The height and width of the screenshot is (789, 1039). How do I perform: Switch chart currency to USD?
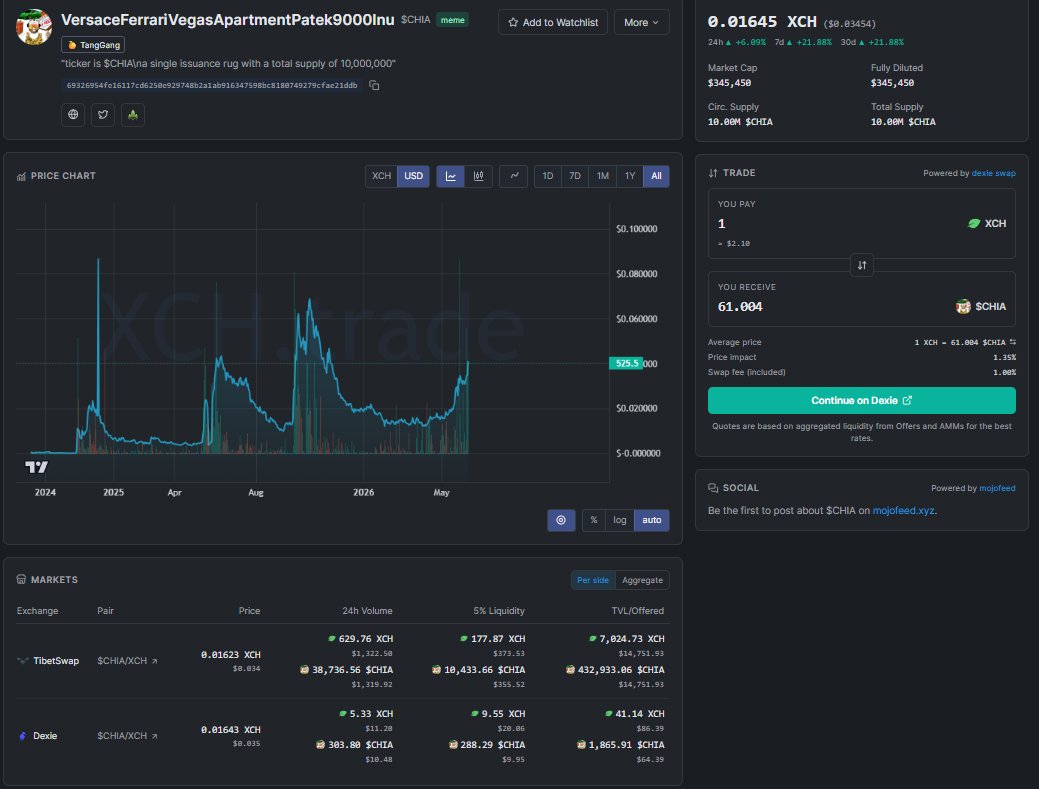[x=413, y=176]
